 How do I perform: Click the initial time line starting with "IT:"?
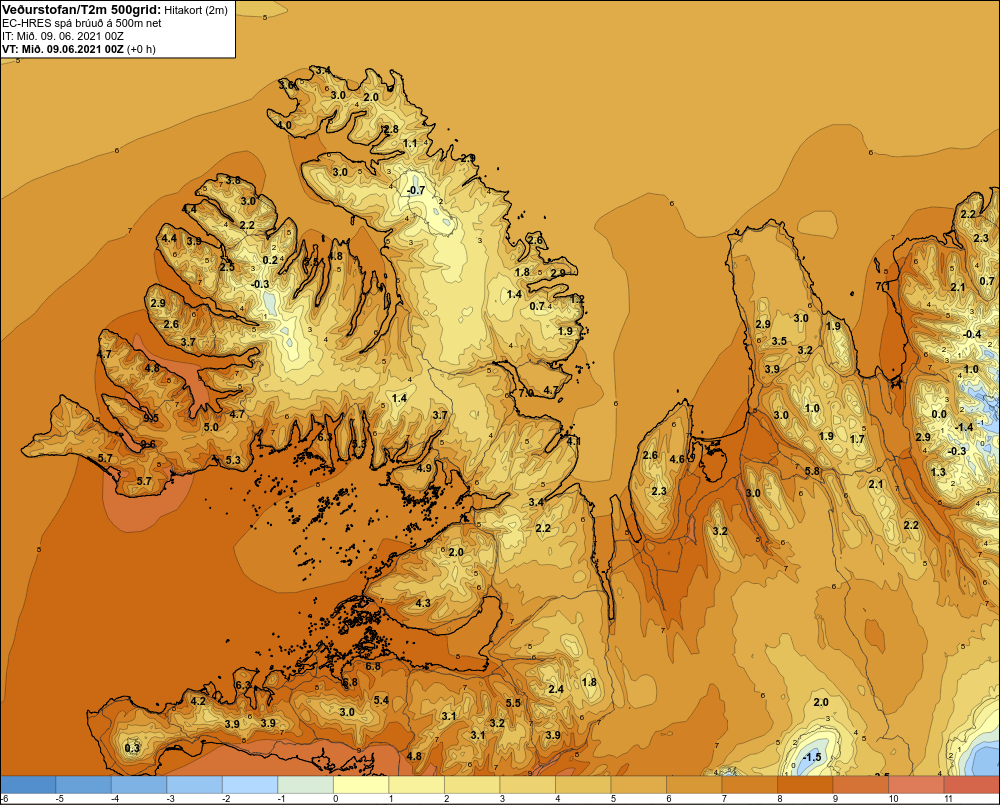62,36
